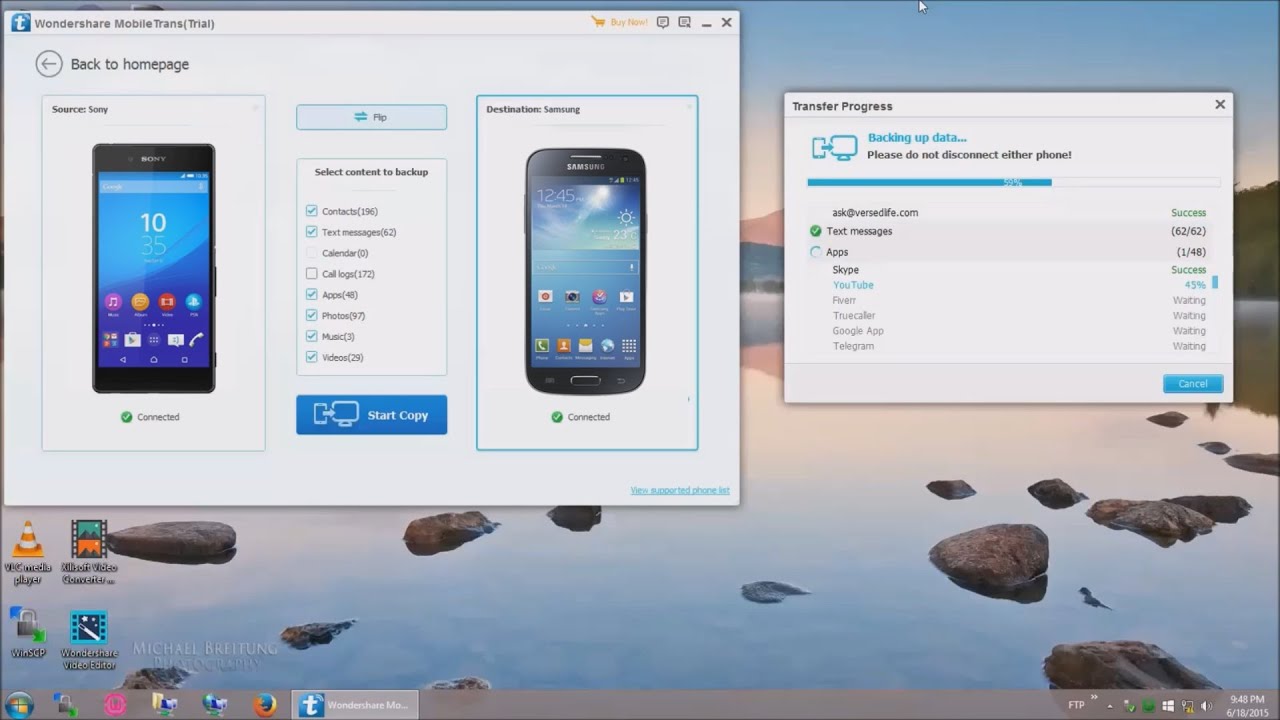Click the second taskbar icon with green arrow
This screenshot has height=720, width=1280.
pyautogui.click(x=66, y=704)
